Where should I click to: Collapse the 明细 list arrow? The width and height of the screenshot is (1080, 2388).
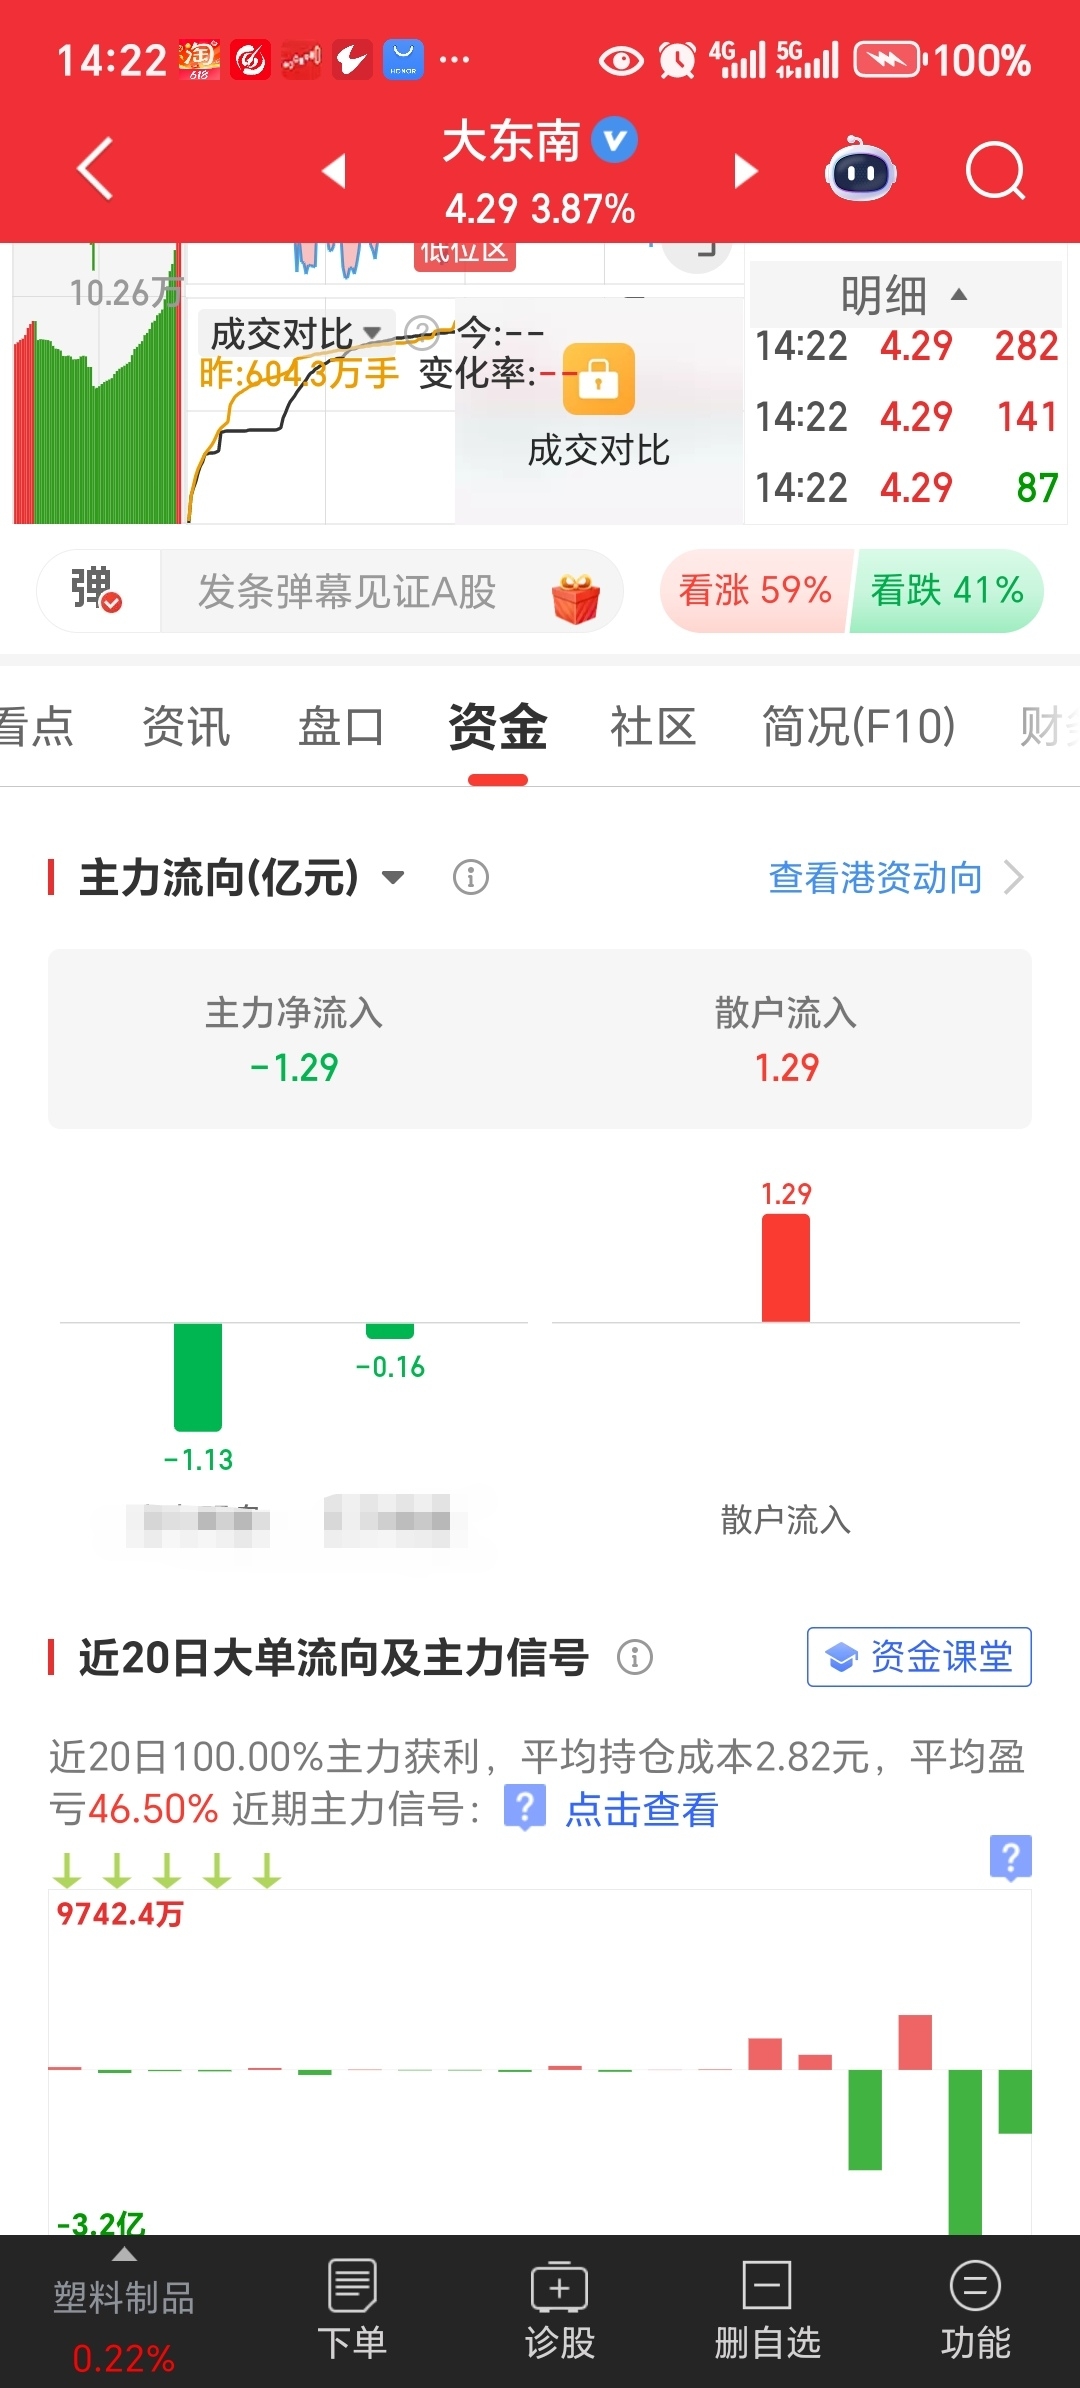click(959, 294)
